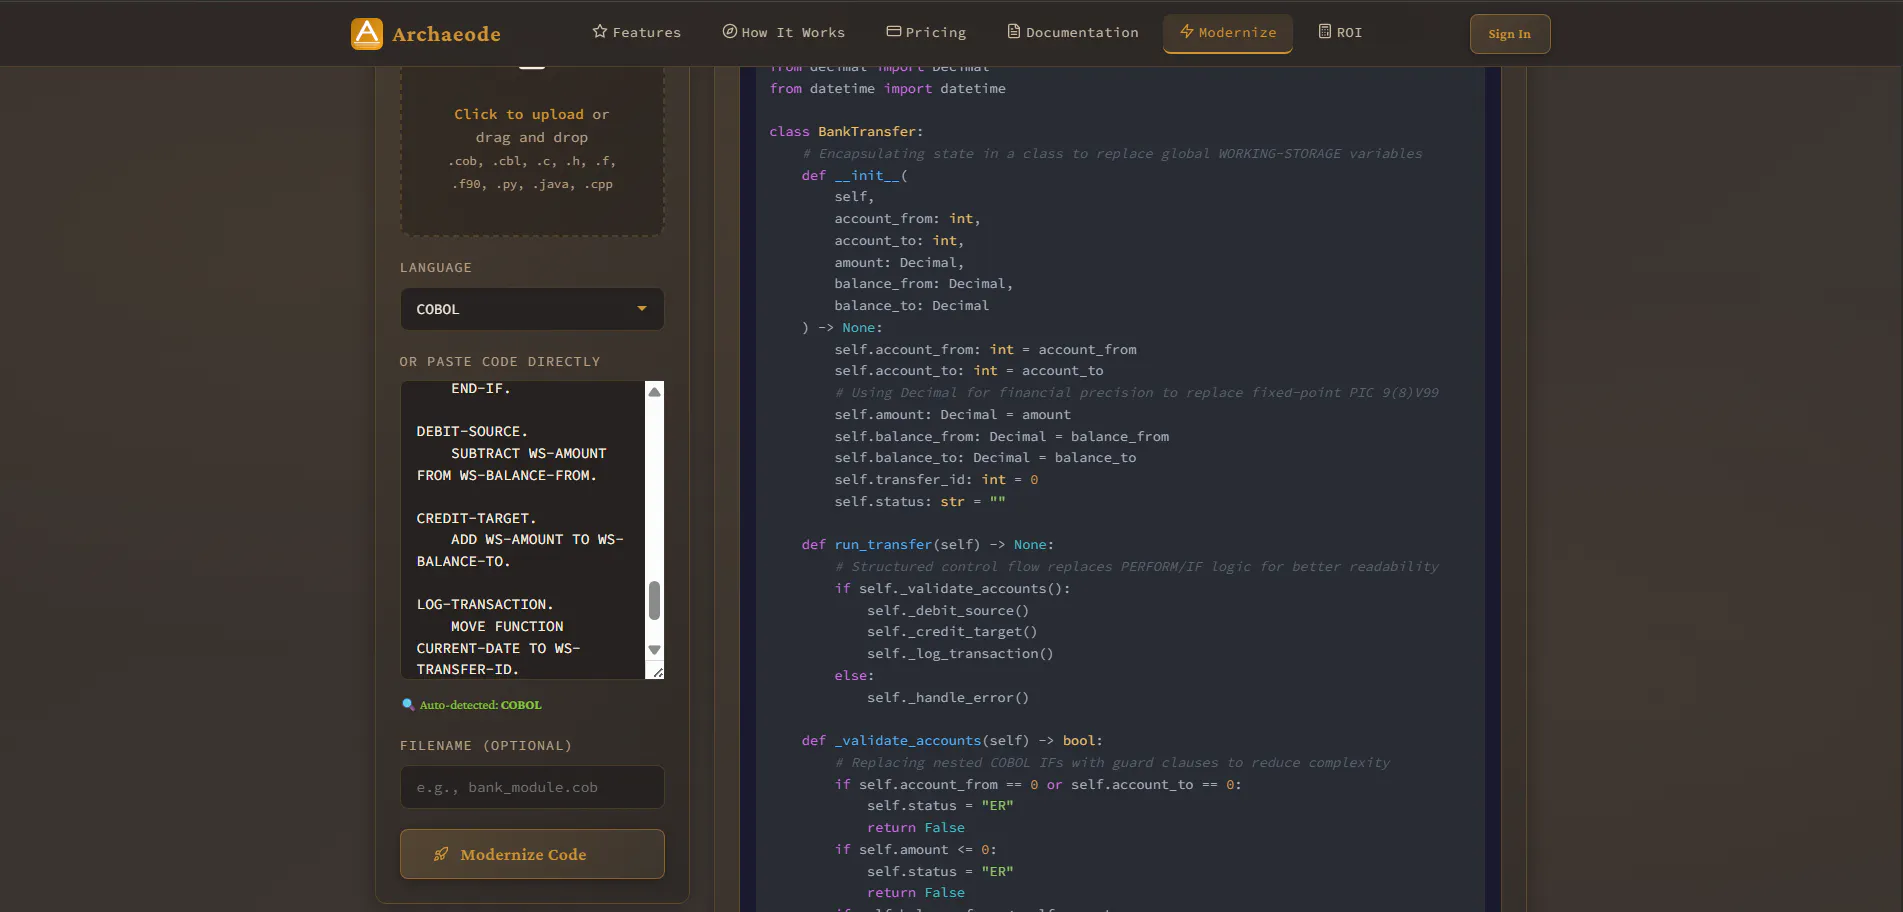The width and height of the screenshot is (1903, 912).
Task: Click the lightning icon beside Modernize
Action: (x=1187, y=32)
